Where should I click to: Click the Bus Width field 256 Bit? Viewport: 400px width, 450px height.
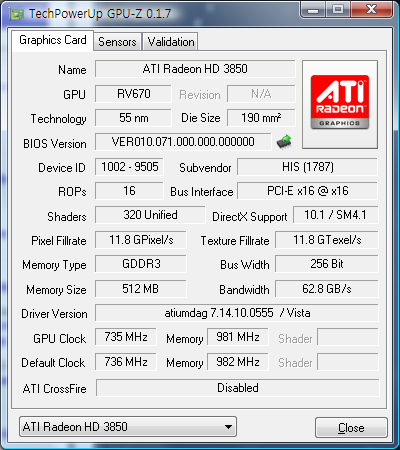pos(327,264)
